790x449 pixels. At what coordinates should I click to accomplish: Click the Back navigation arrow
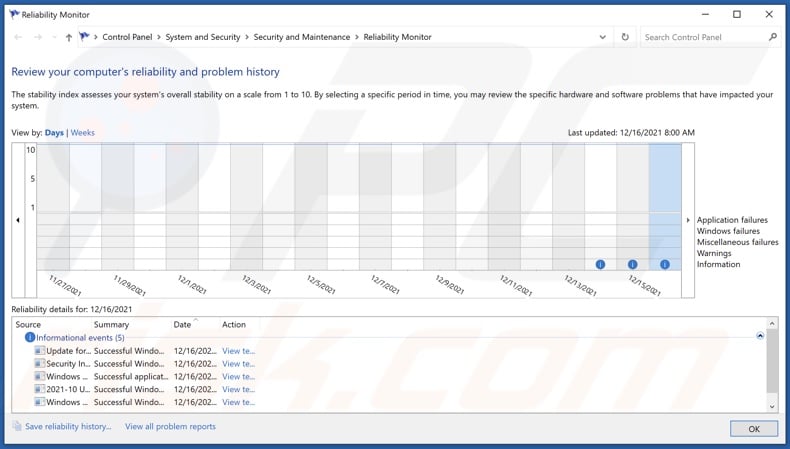(x=19, y=37)
